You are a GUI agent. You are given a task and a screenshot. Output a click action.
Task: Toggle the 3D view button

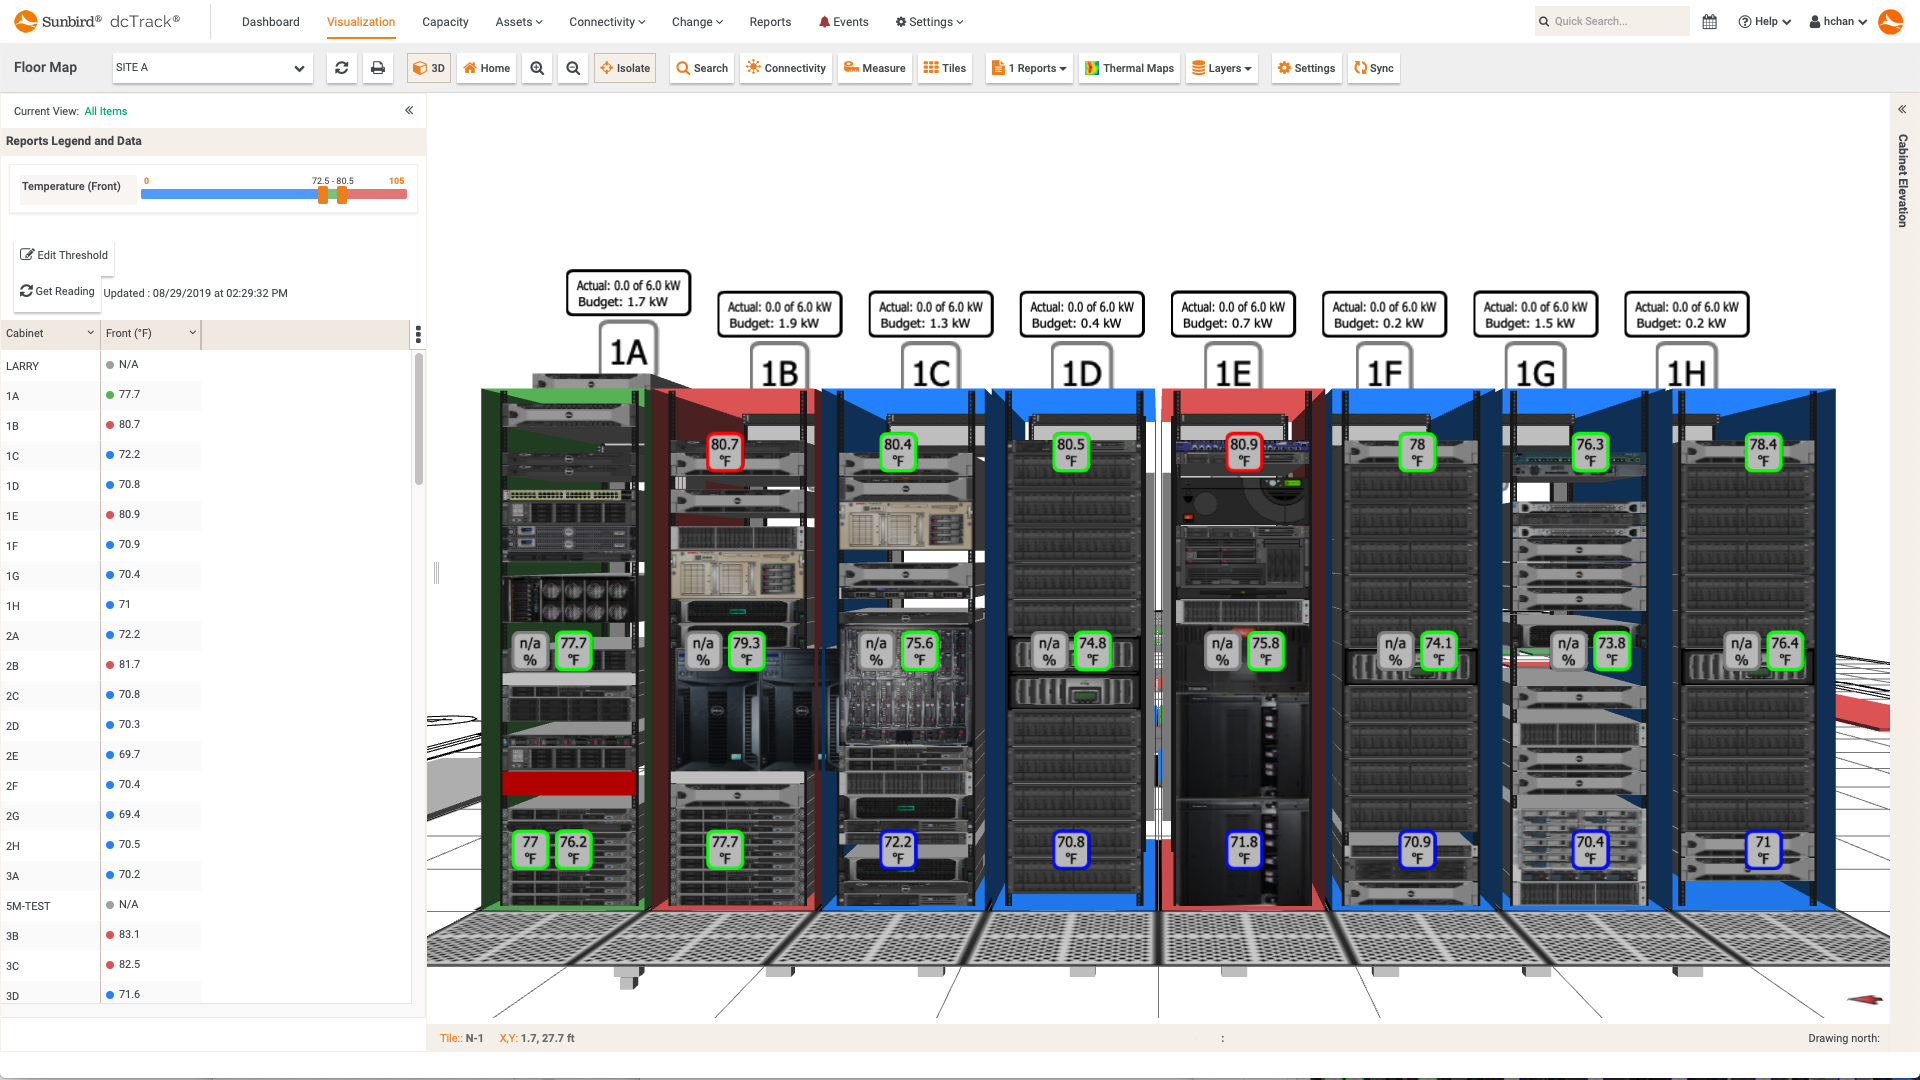429,68
